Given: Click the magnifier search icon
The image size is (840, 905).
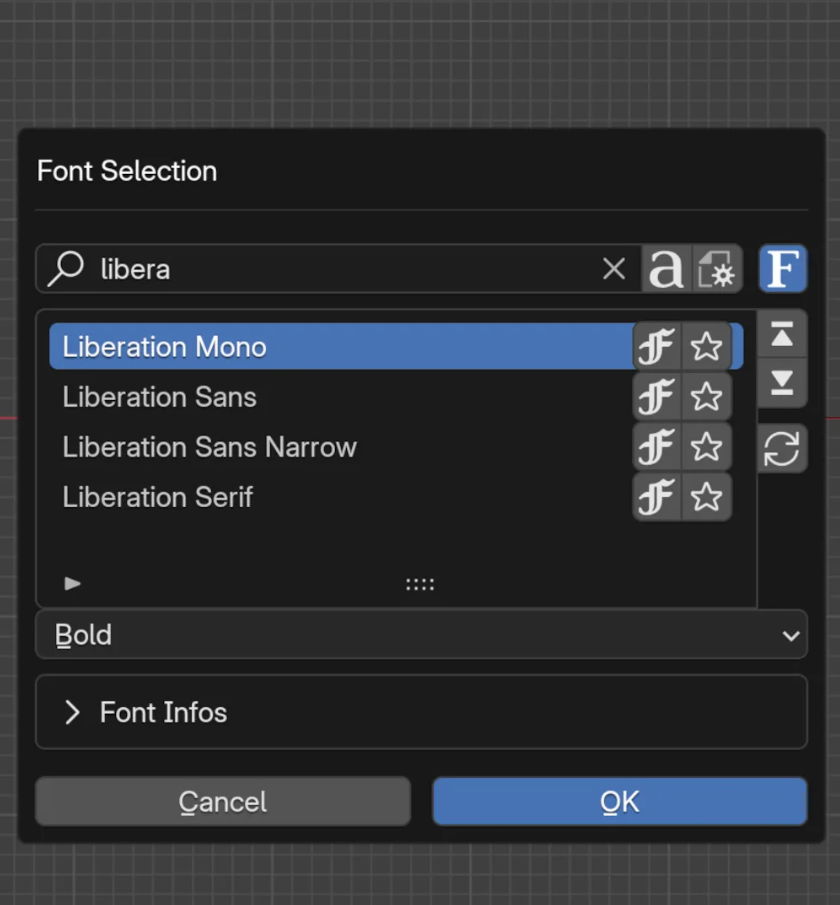Looking at the screenshot, I should click(66, 269).
